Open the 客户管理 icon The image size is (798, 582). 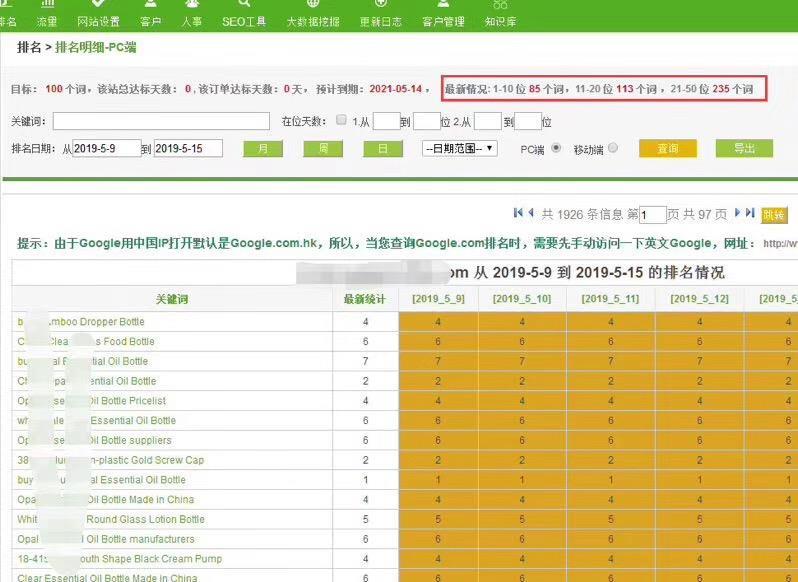(x=443, y=5)
